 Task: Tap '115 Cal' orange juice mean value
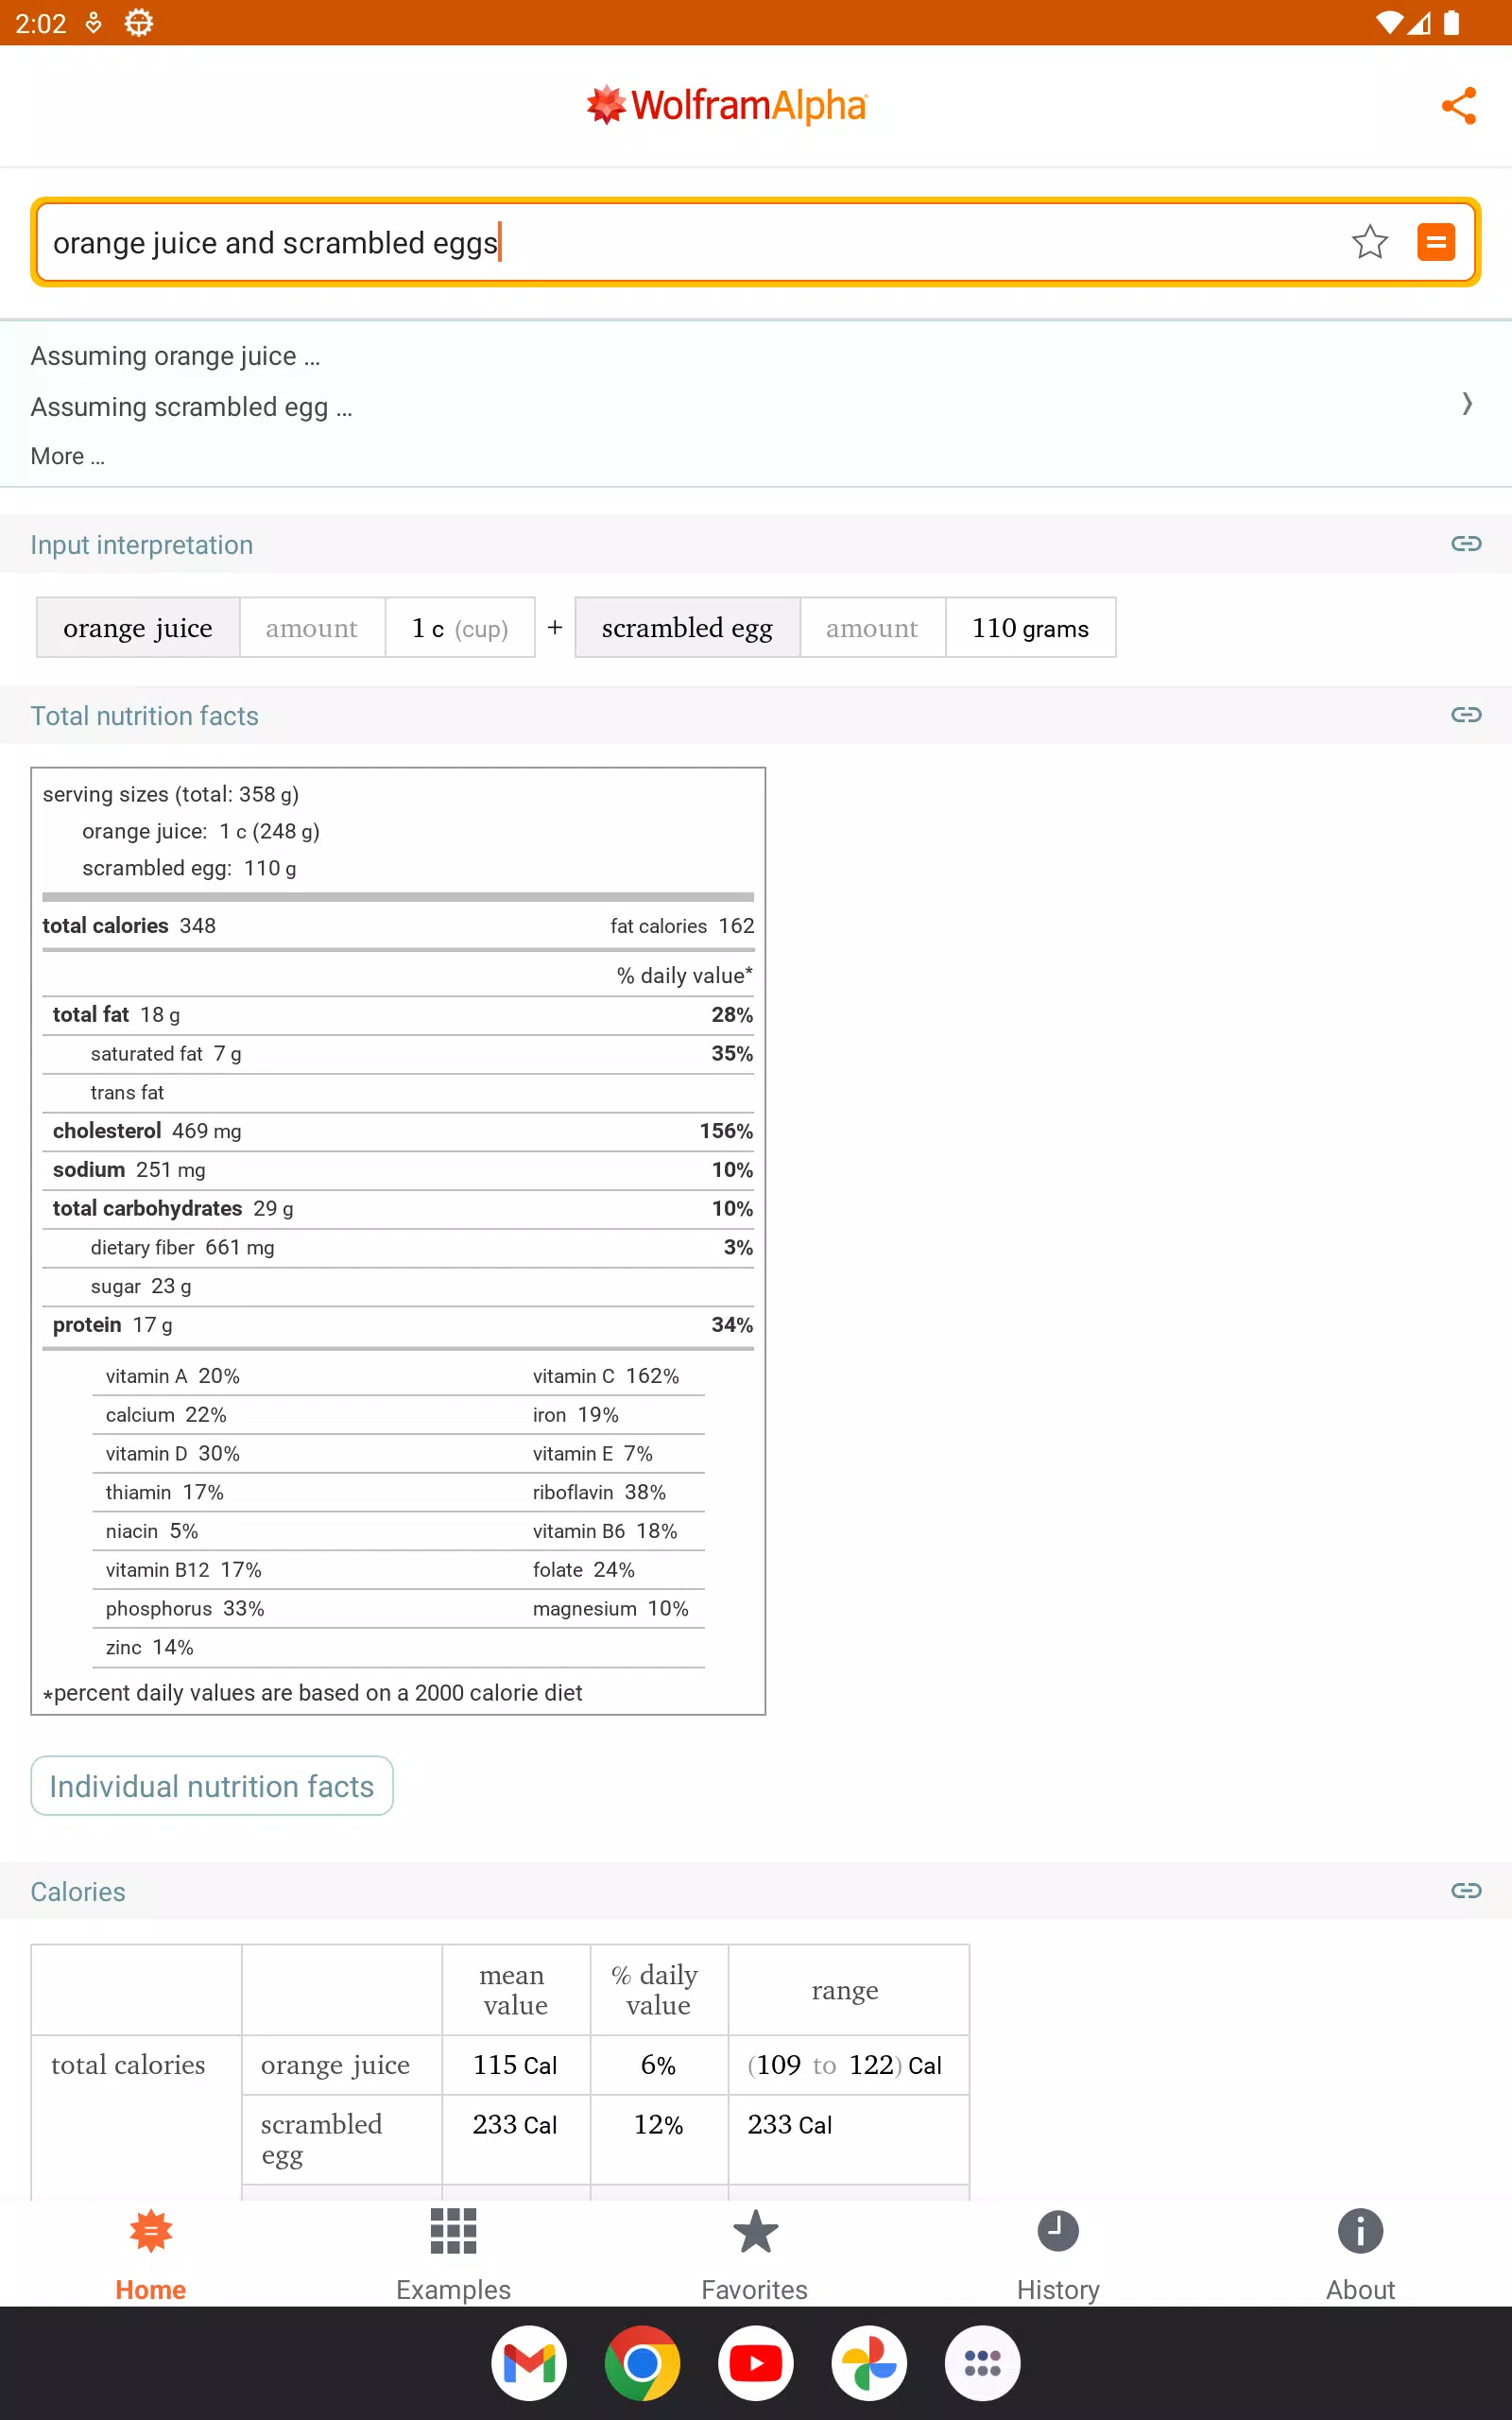click(515, 2065)
